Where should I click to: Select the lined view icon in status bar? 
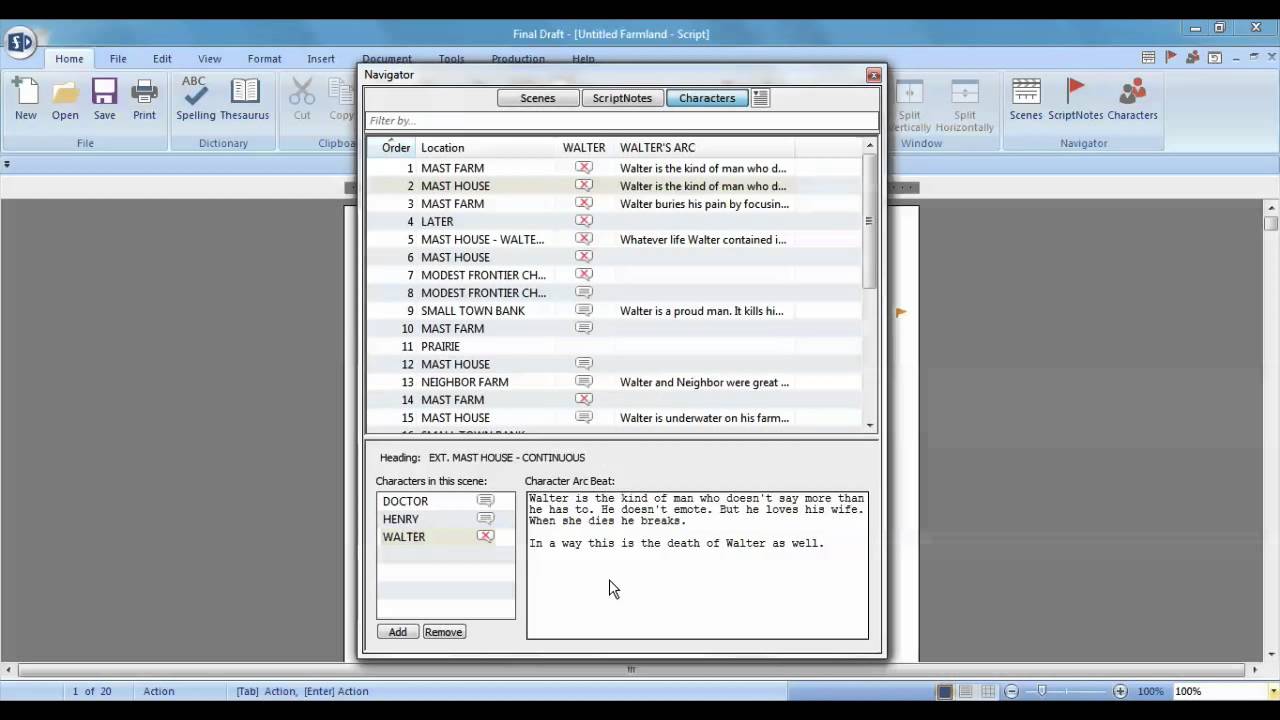(966, 691)
